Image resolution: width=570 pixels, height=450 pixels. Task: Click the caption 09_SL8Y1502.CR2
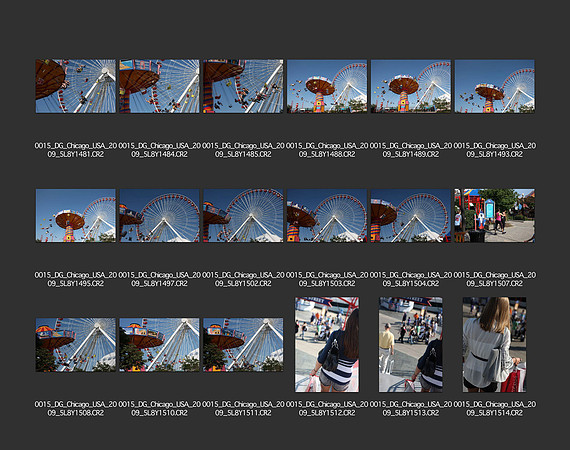pos(243,284)
